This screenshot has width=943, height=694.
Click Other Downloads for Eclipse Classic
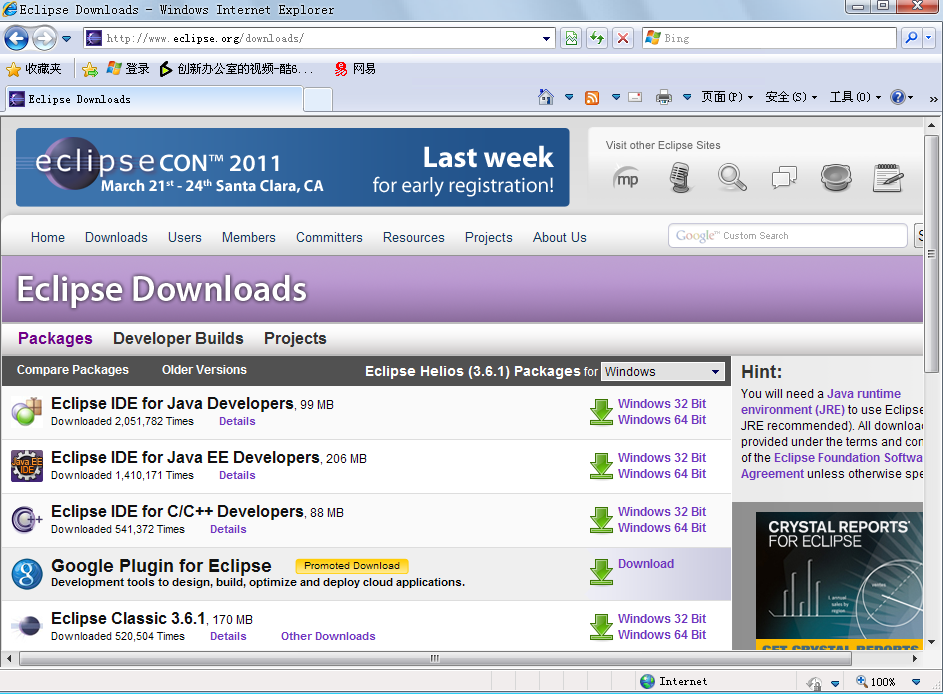[328, 636]
